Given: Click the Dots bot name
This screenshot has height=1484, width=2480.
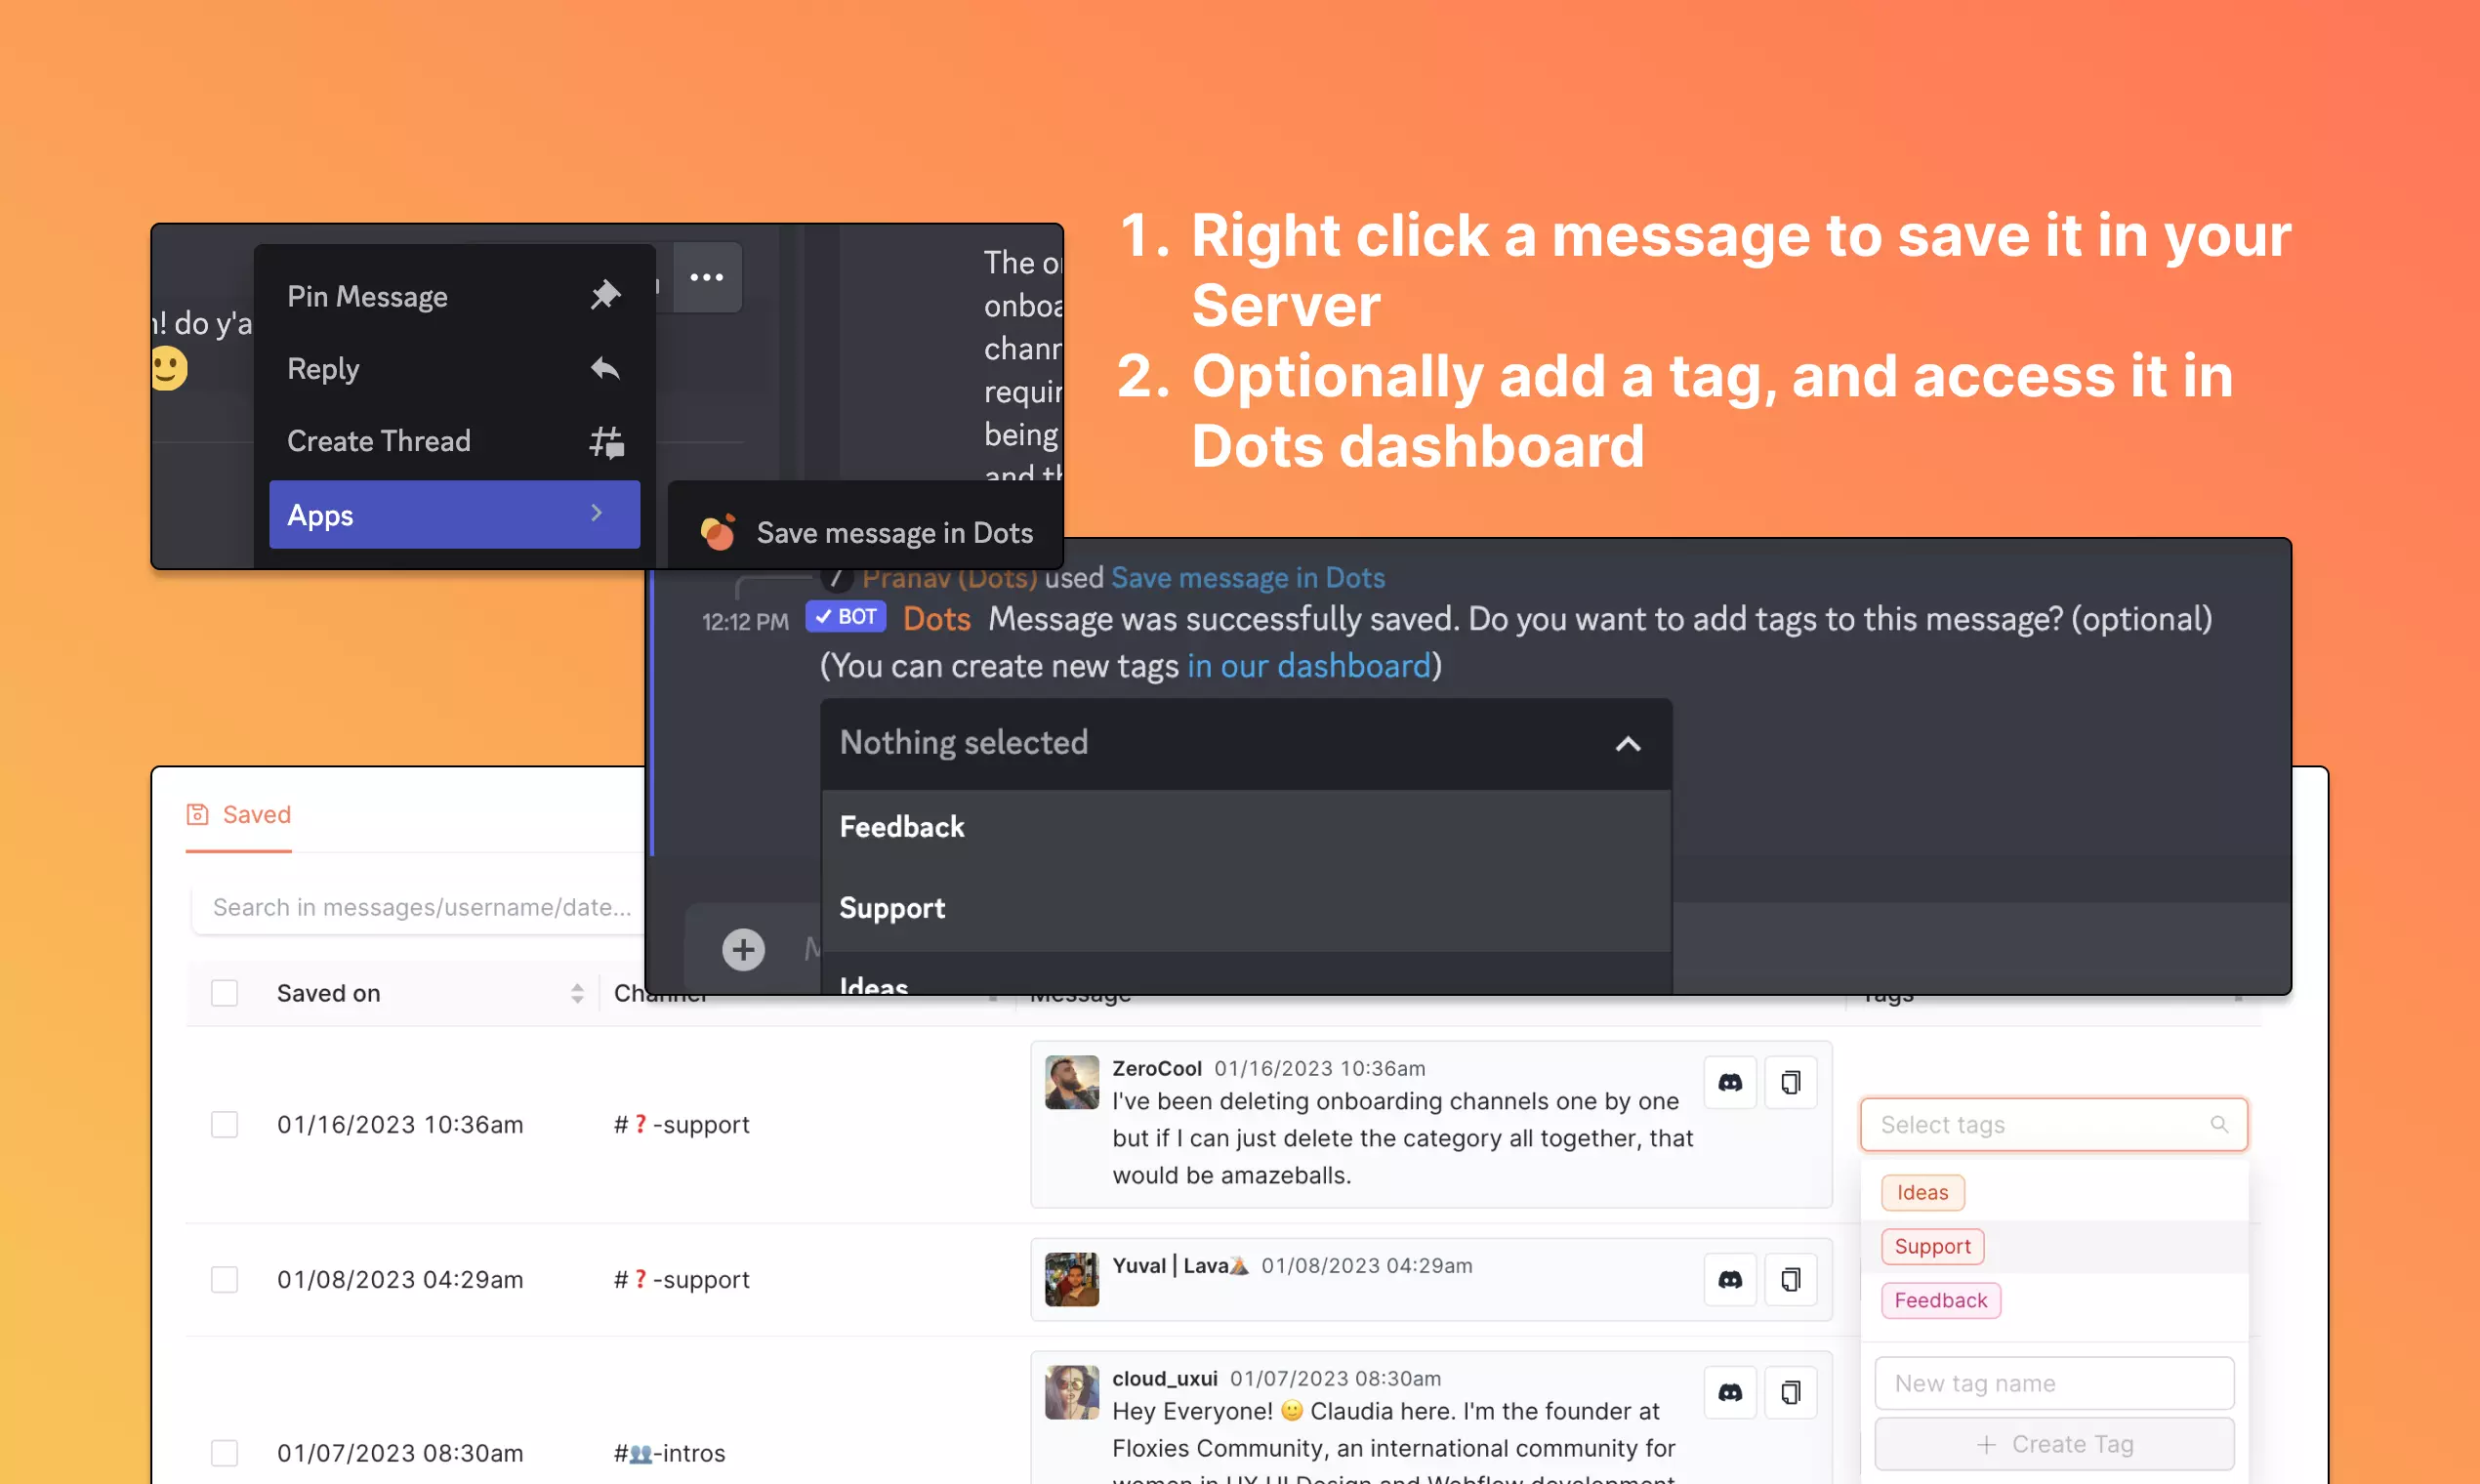Looking at the screenshot, I should click(936, 618).
